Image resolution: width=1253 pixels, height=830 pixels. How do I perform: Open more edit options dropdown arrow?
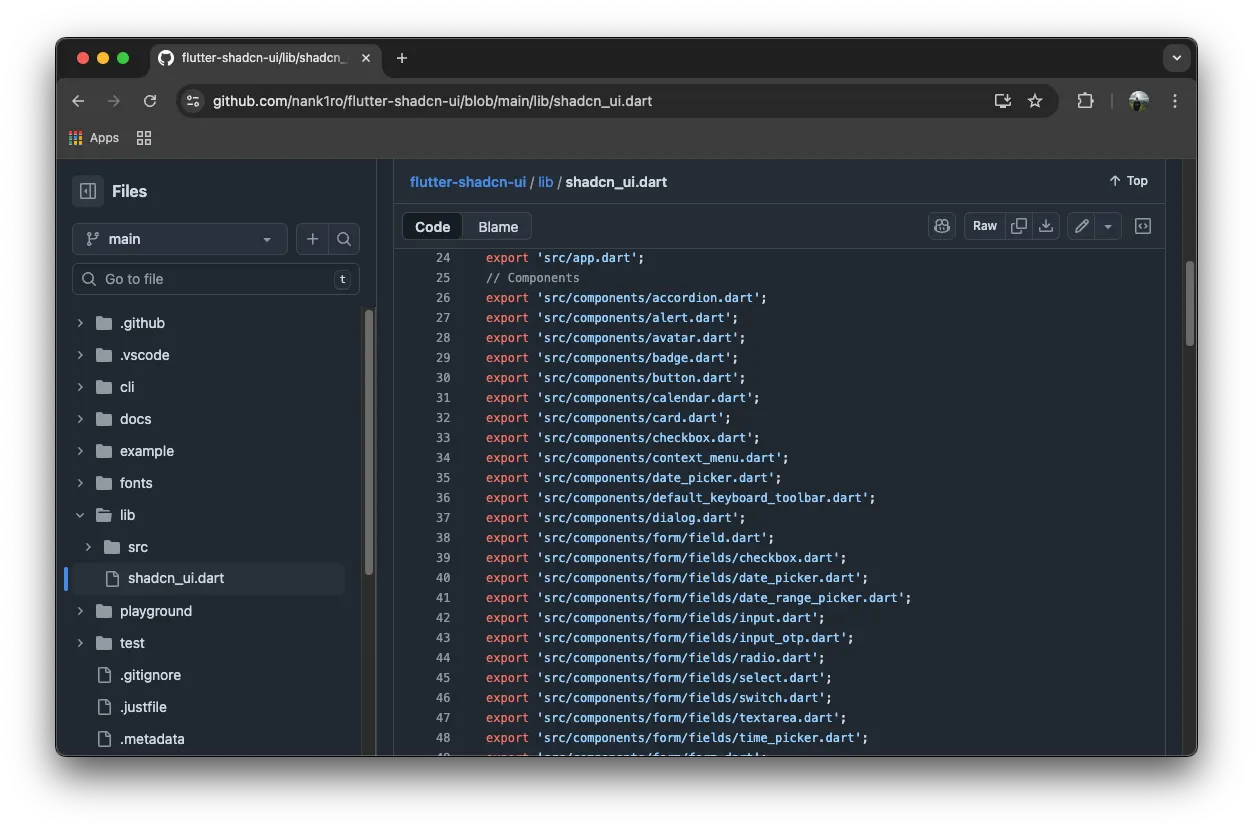(x=1108, y=226)
